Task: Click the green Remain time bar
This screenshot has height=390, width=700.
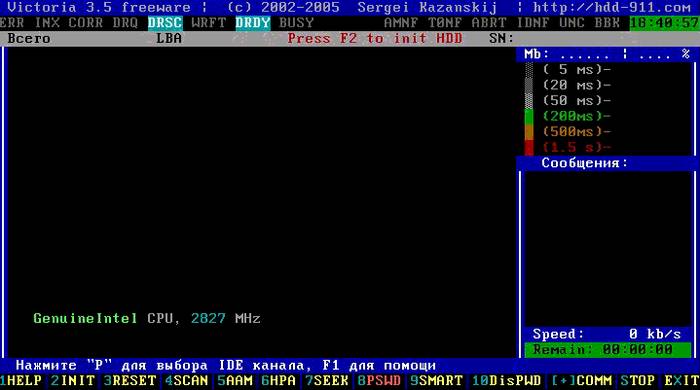Action: (x=608, y=350)
